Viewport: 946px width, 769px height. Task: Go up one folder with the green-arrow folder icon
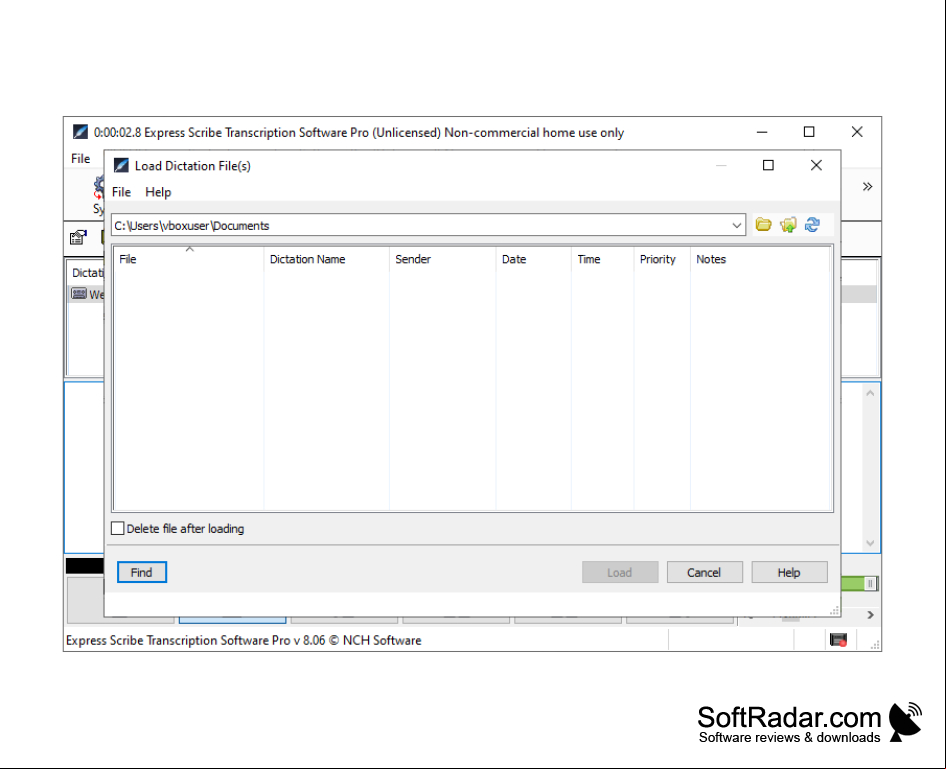tap(788, 225)
